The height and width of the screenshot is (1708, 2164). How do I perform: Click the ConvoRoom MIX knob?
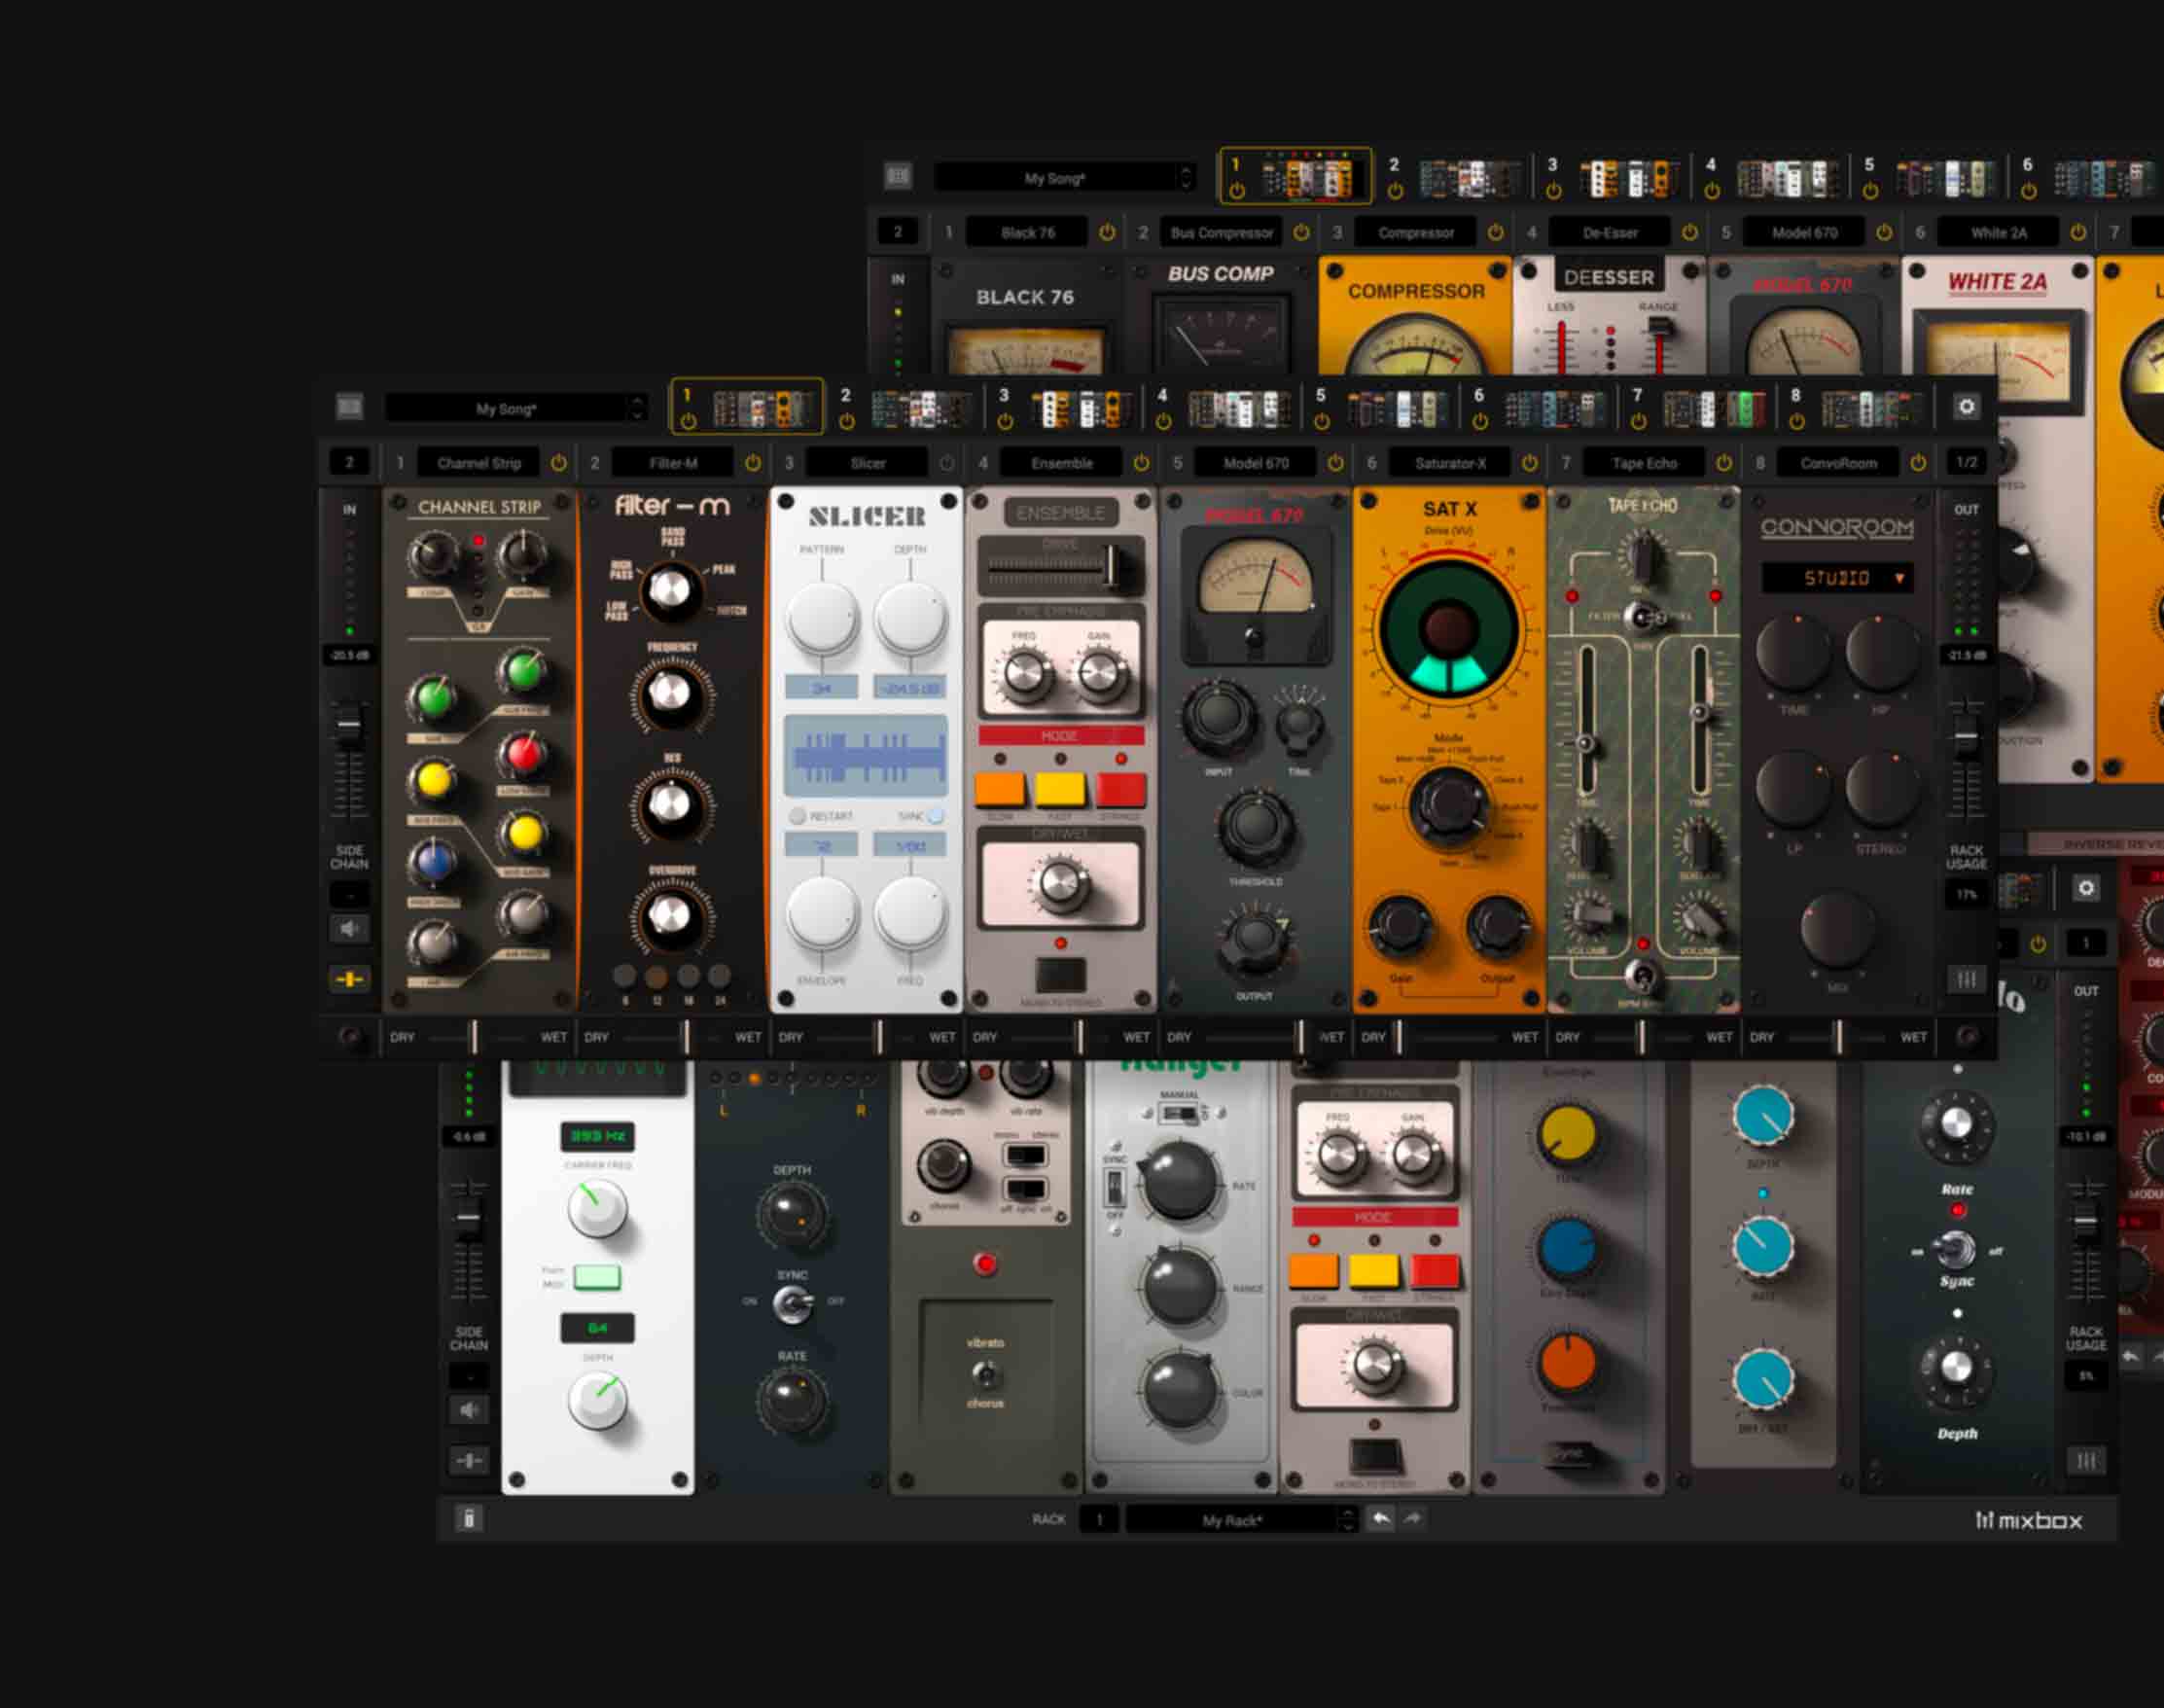pyautogui.click(x=1837, y=929)
